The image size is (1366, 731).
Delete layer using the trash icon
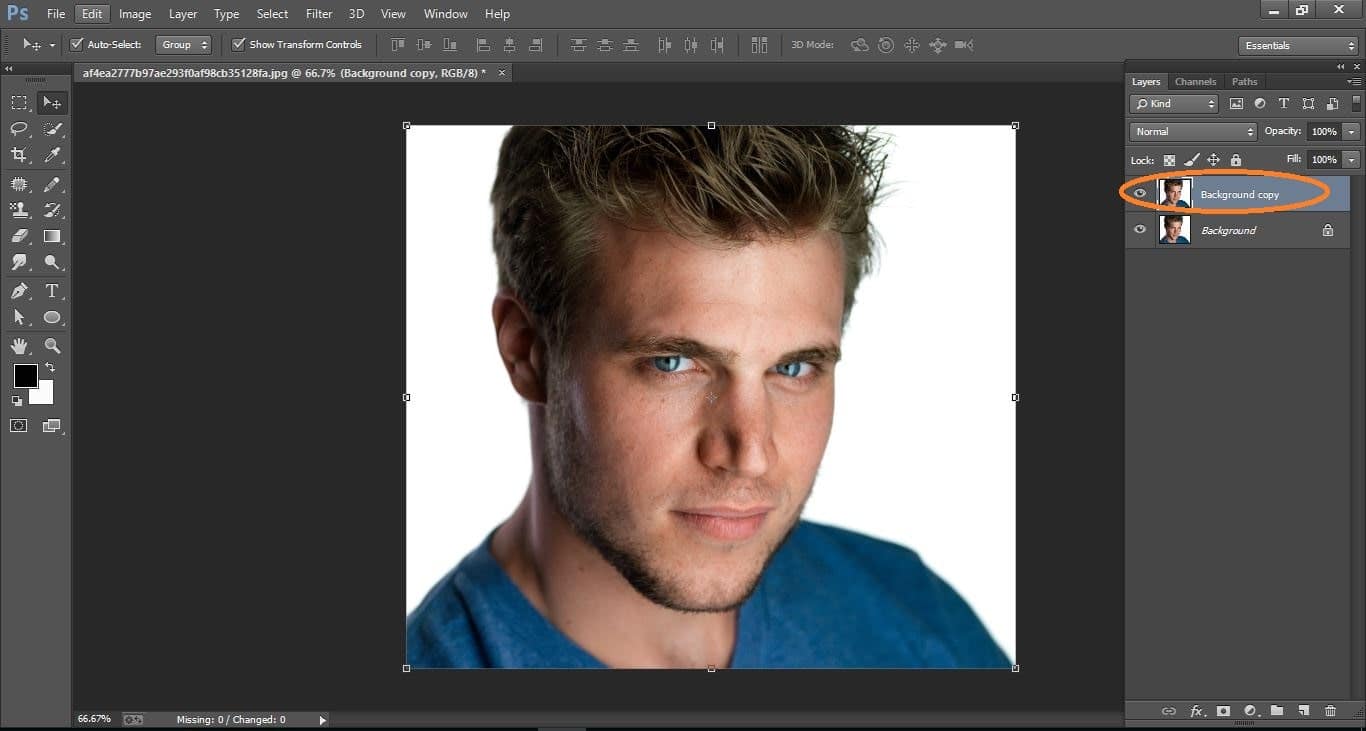[x=1330, y=711]
